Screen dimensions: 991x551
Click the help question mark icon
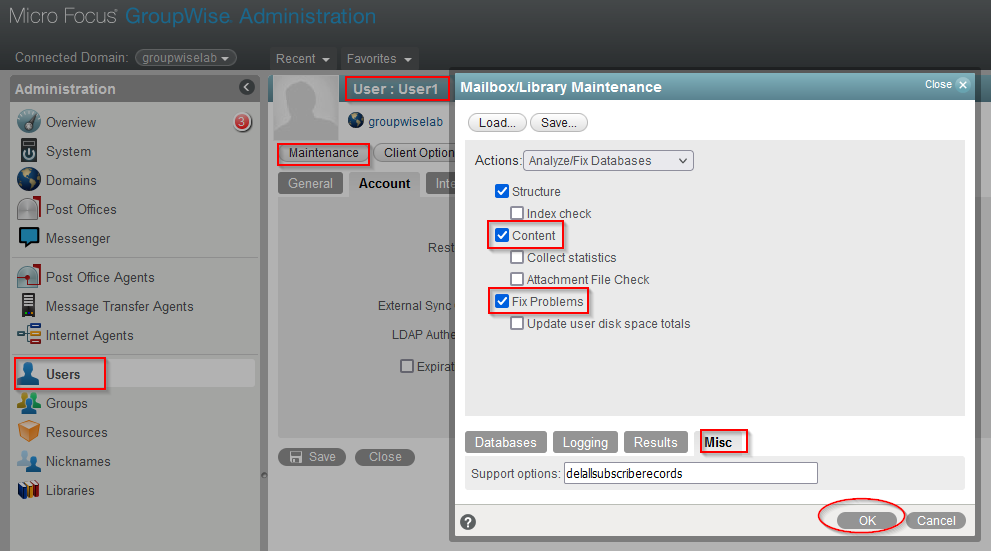(468, 521)
